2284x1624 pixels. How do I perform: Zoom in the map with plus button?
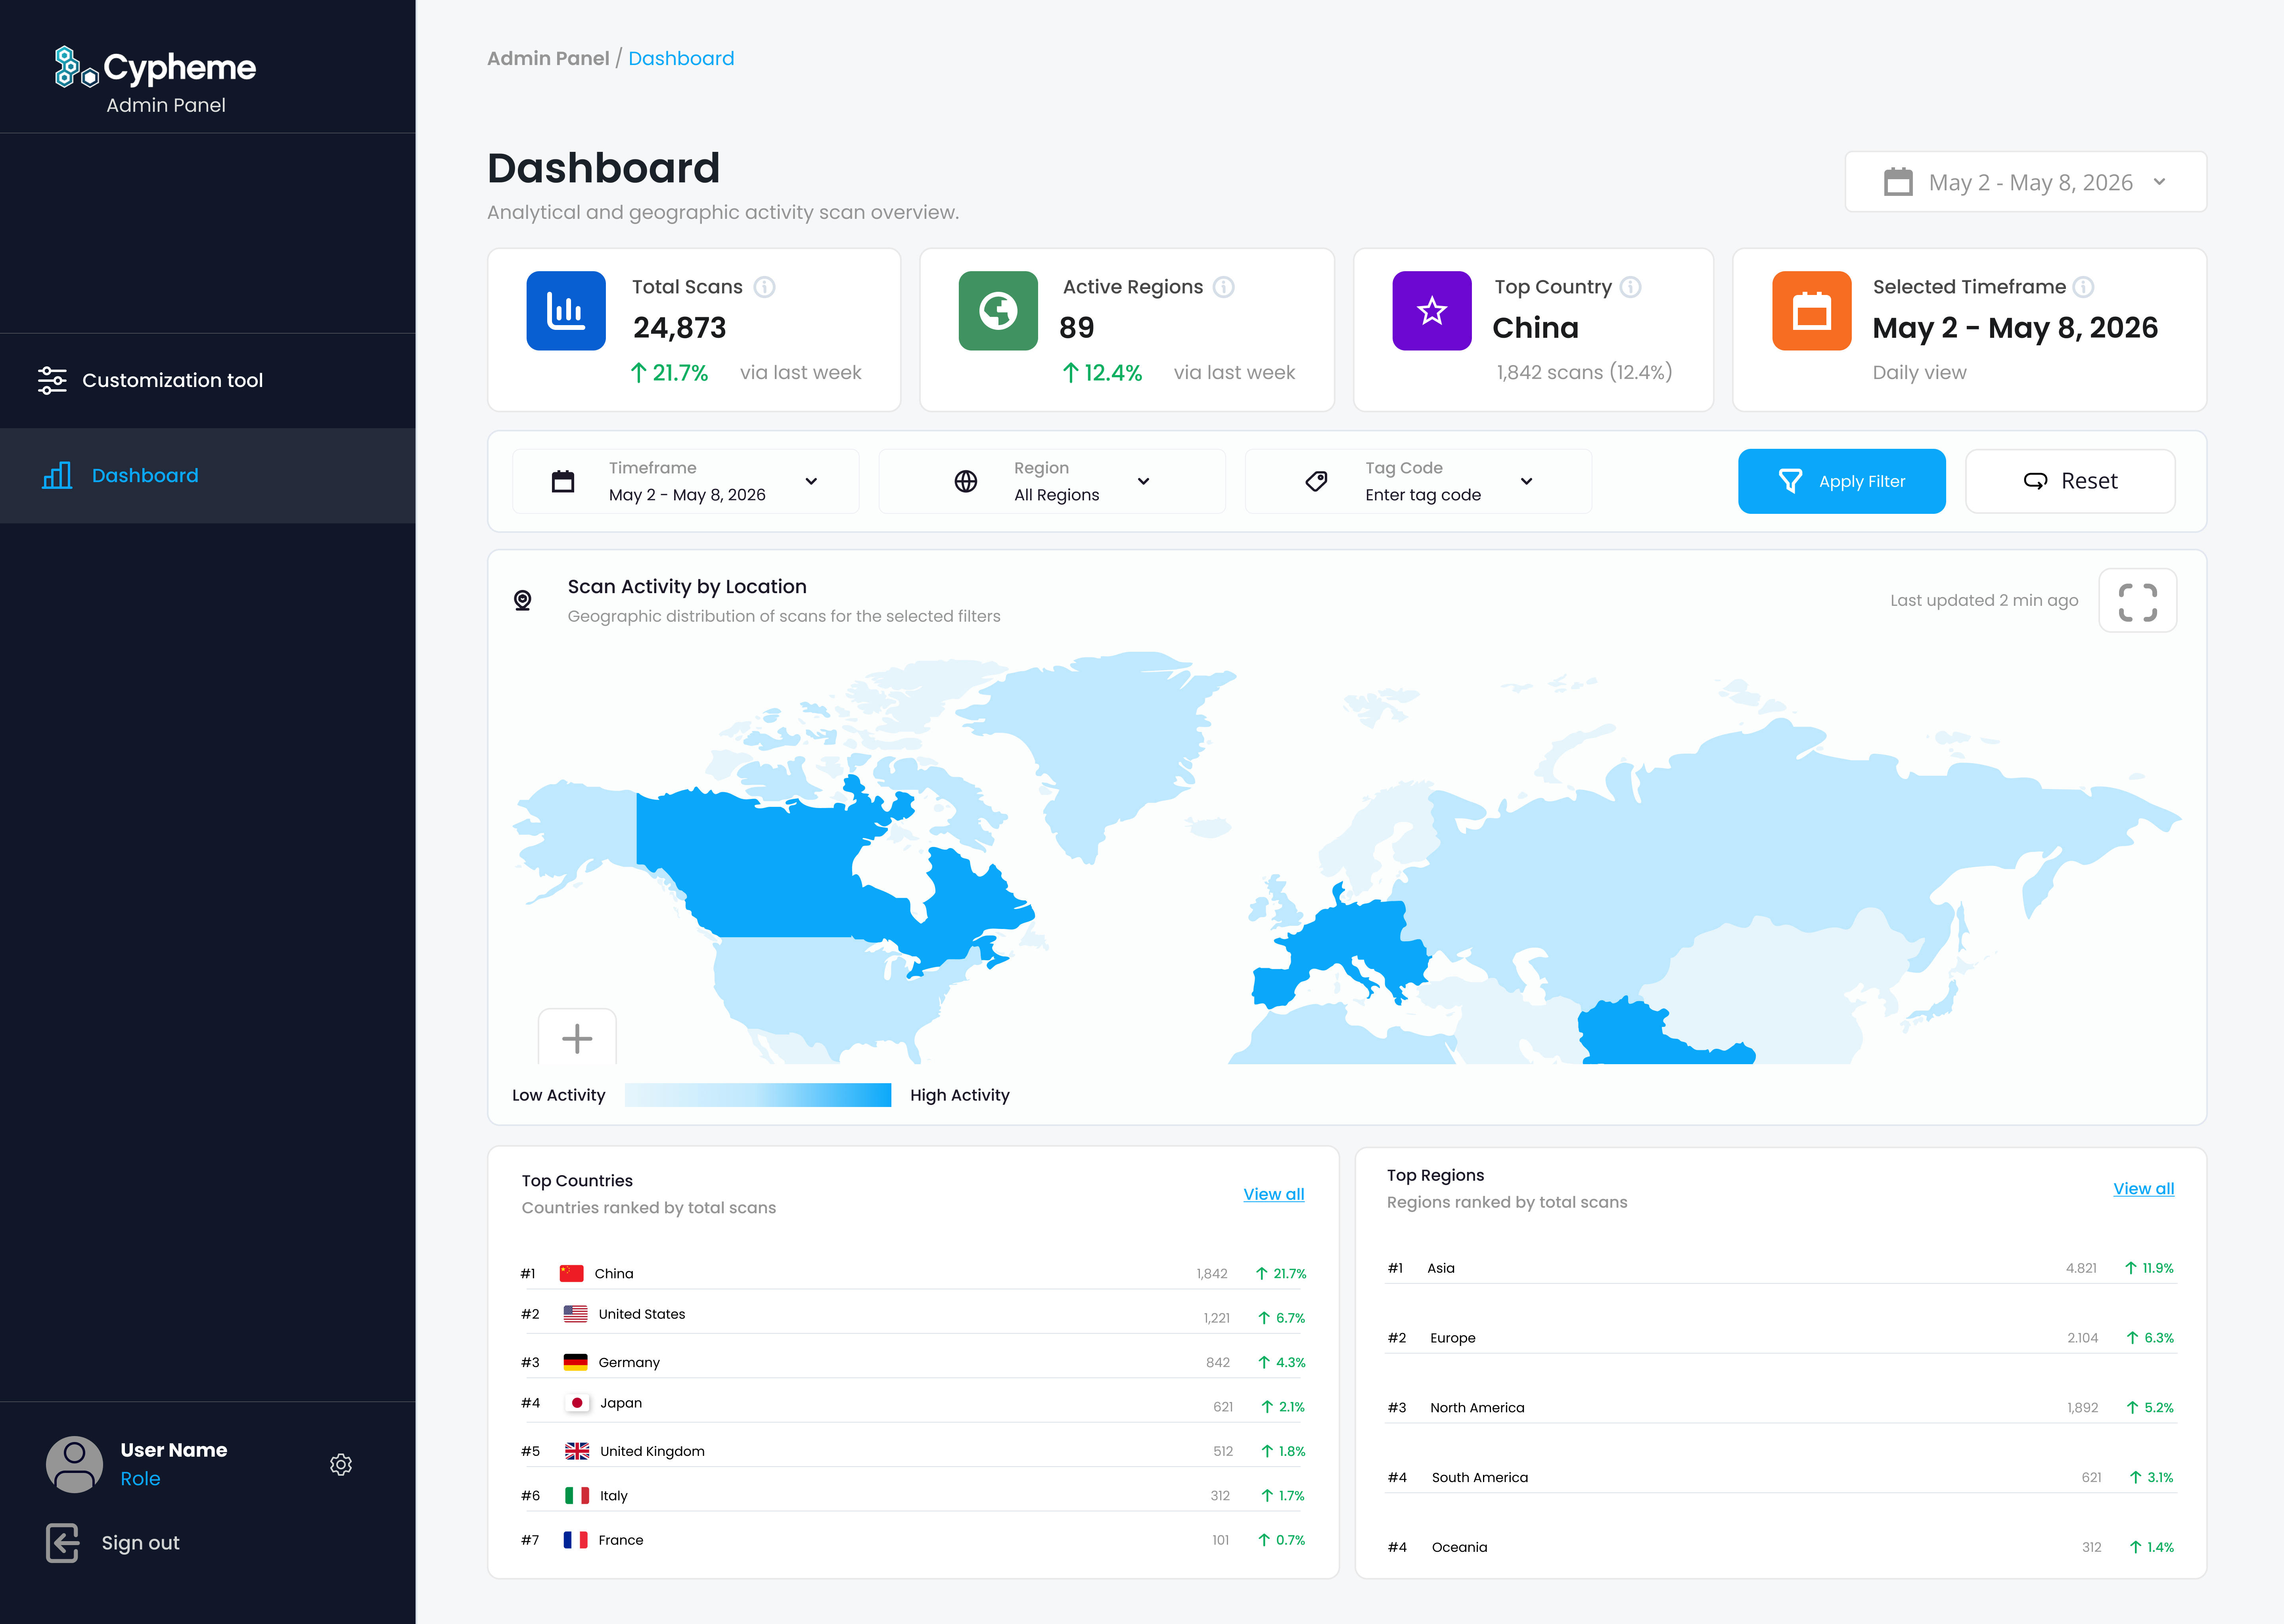coord(577,1038)
